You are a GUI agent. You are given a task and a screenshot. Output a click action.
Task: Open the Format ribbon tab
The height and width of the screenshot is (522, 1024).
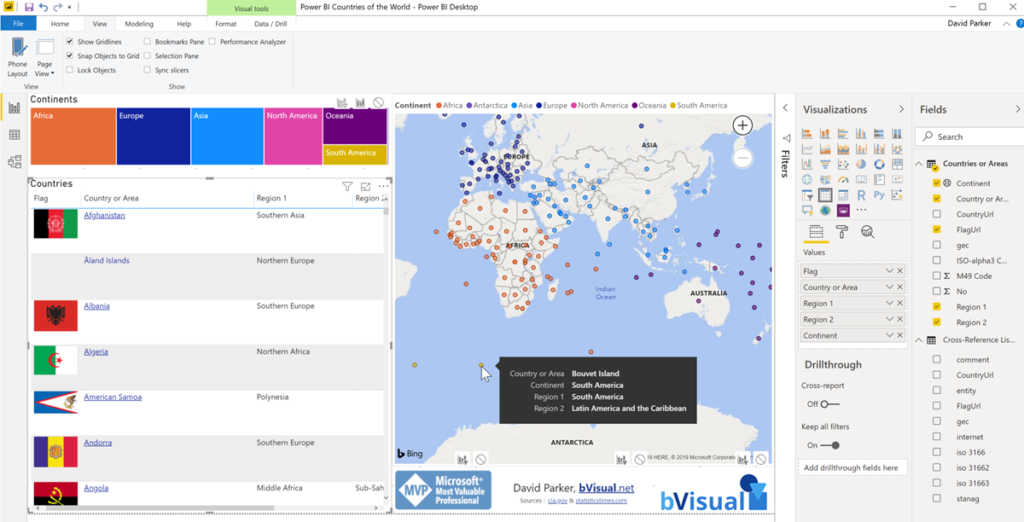tap(226, 24)
